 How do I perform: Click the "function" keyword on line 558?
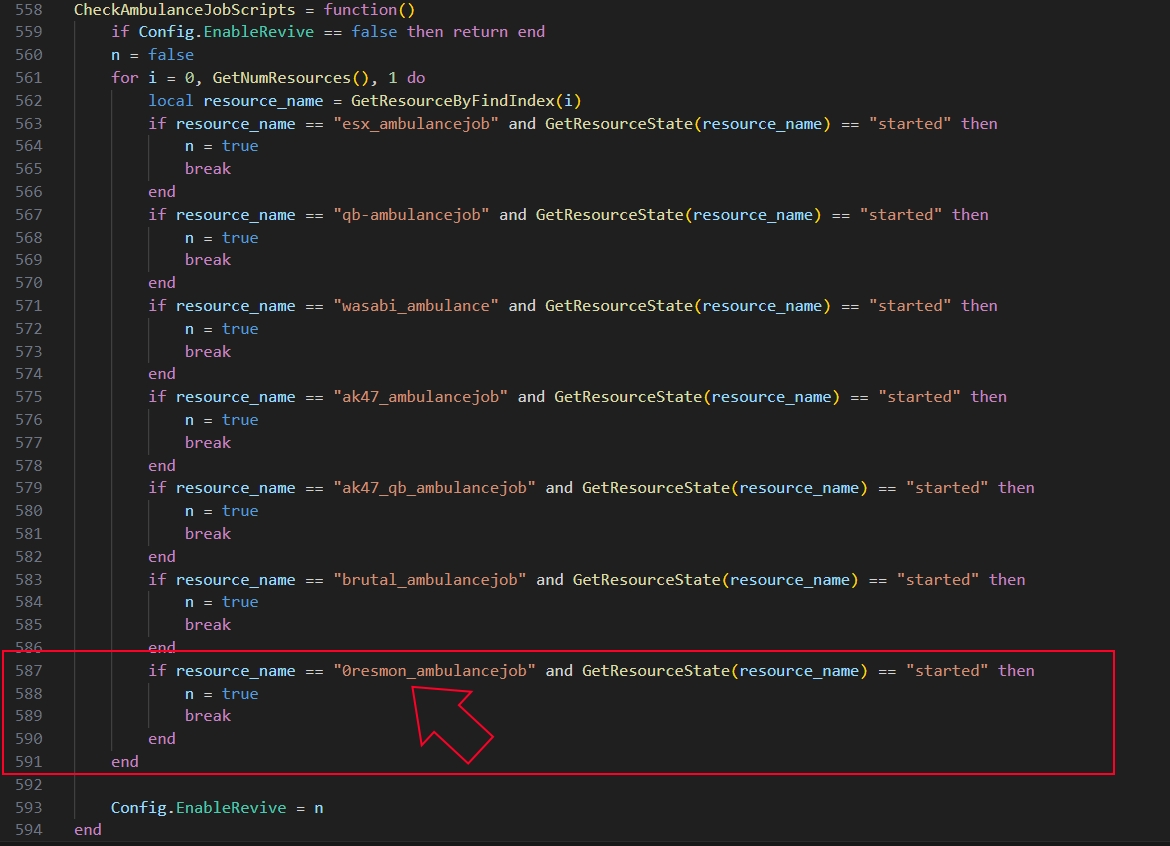pyautogui.click(x=360, y=9)
